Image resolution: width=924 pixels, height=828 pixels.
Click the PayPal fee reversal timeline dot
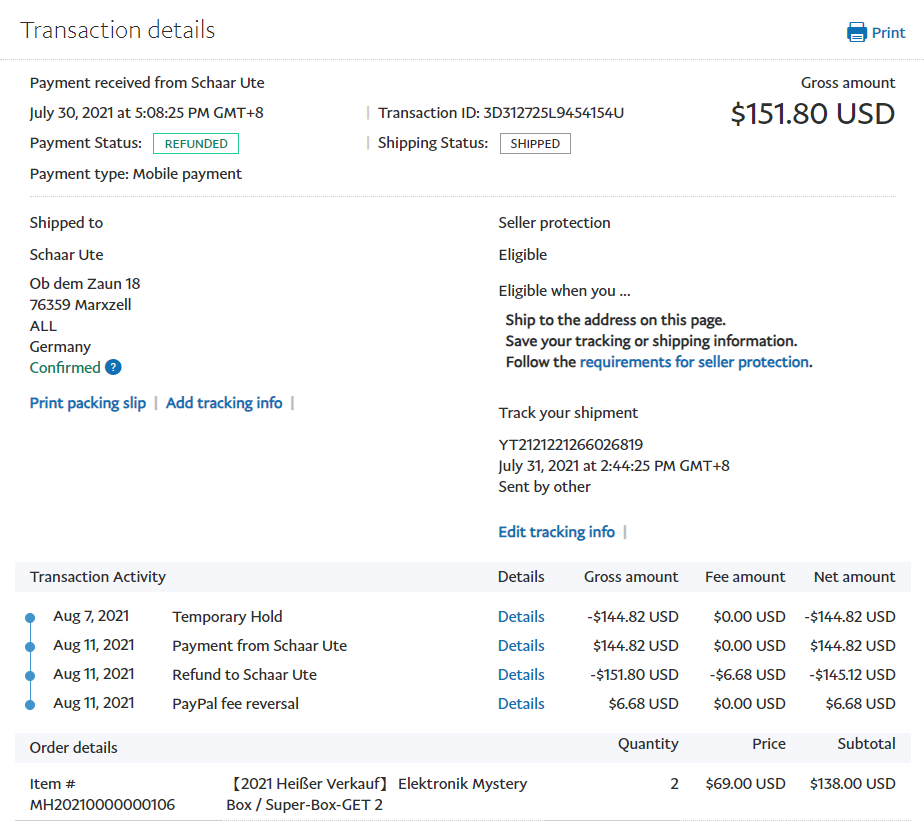pyautogui.click(x=30, y=705)
